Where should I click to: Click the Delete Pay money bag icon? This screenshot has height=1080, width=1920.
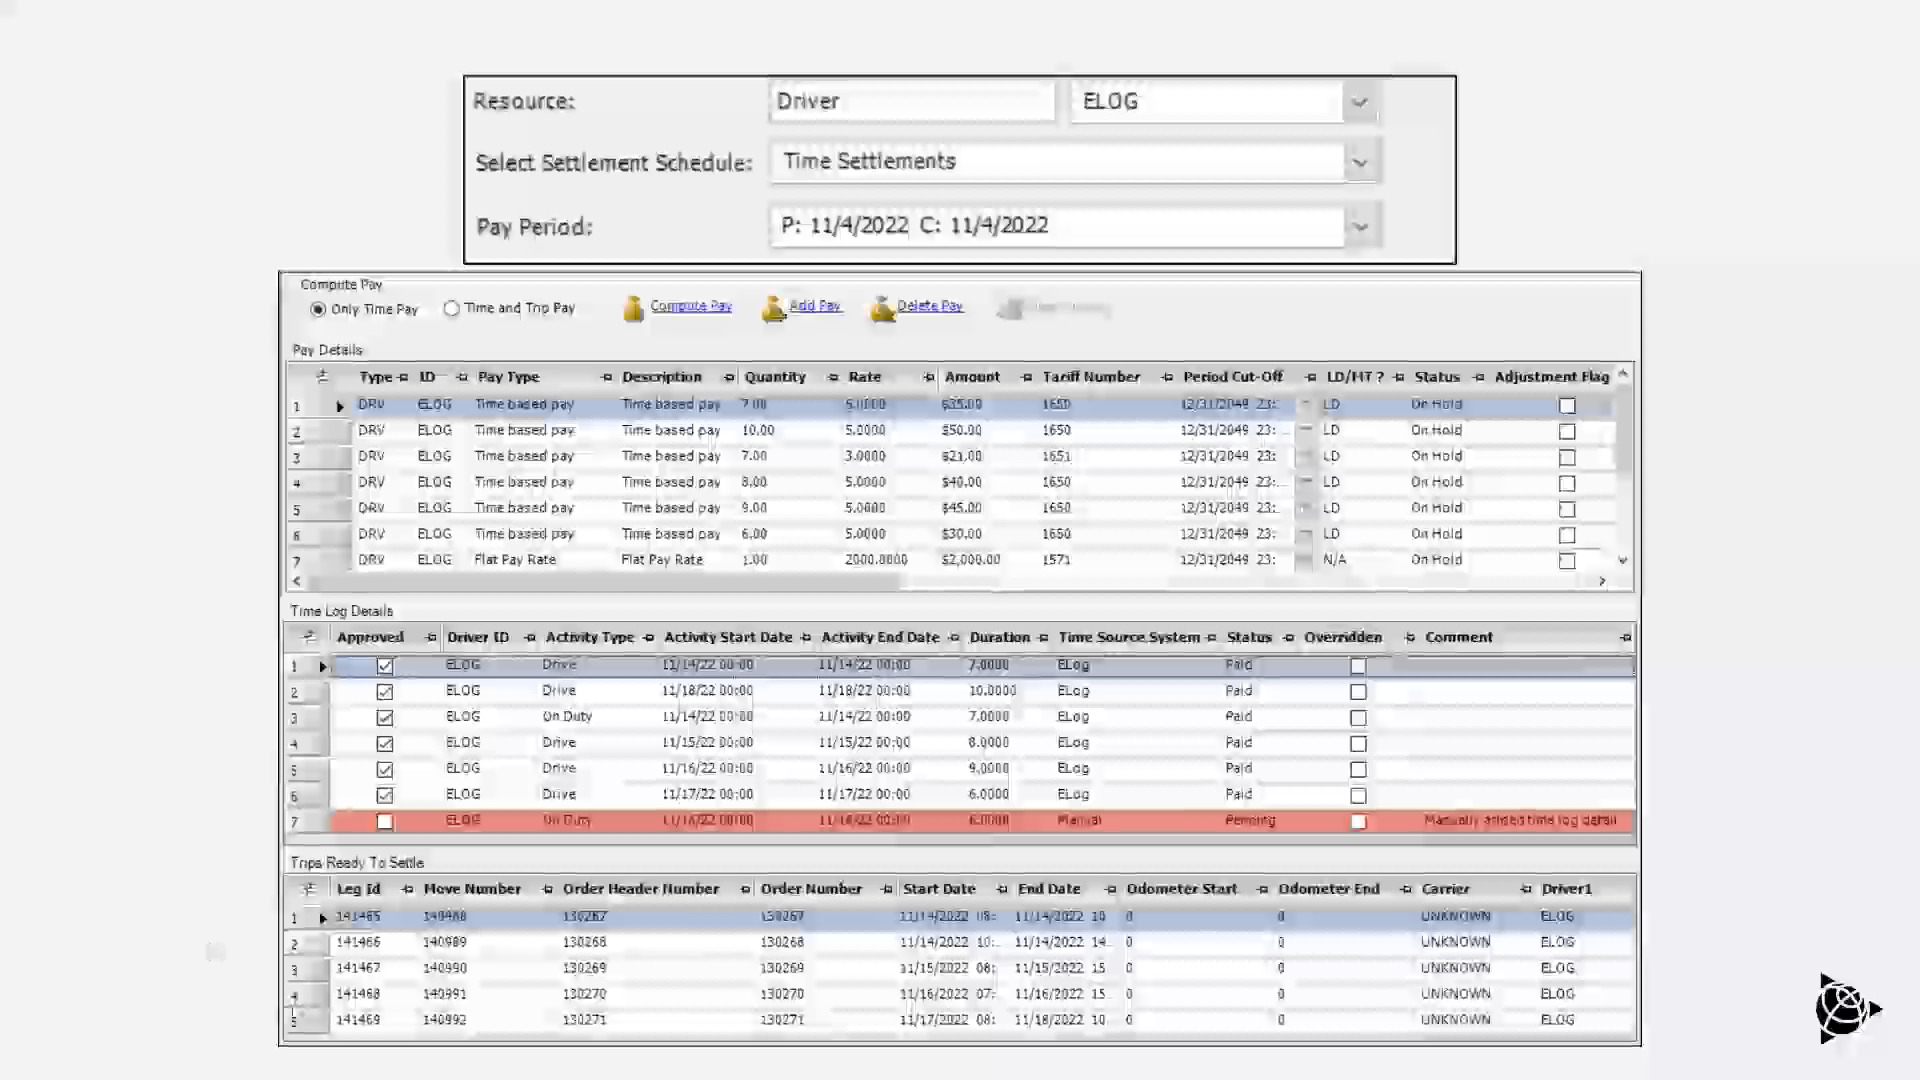(x=881, y=309)
